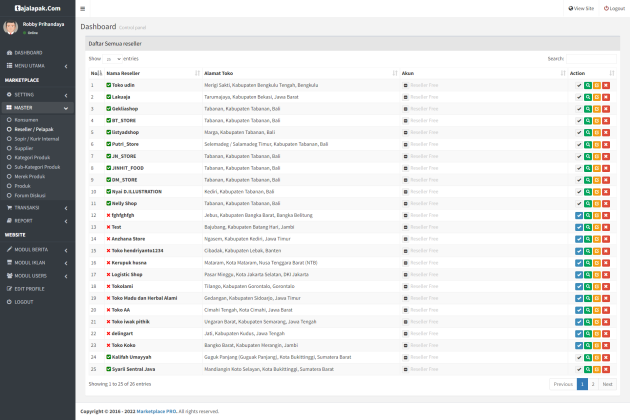This screenshot has height=420, width=630.
Task: Open the Show entries count dropdown
Action: (112, 59)
